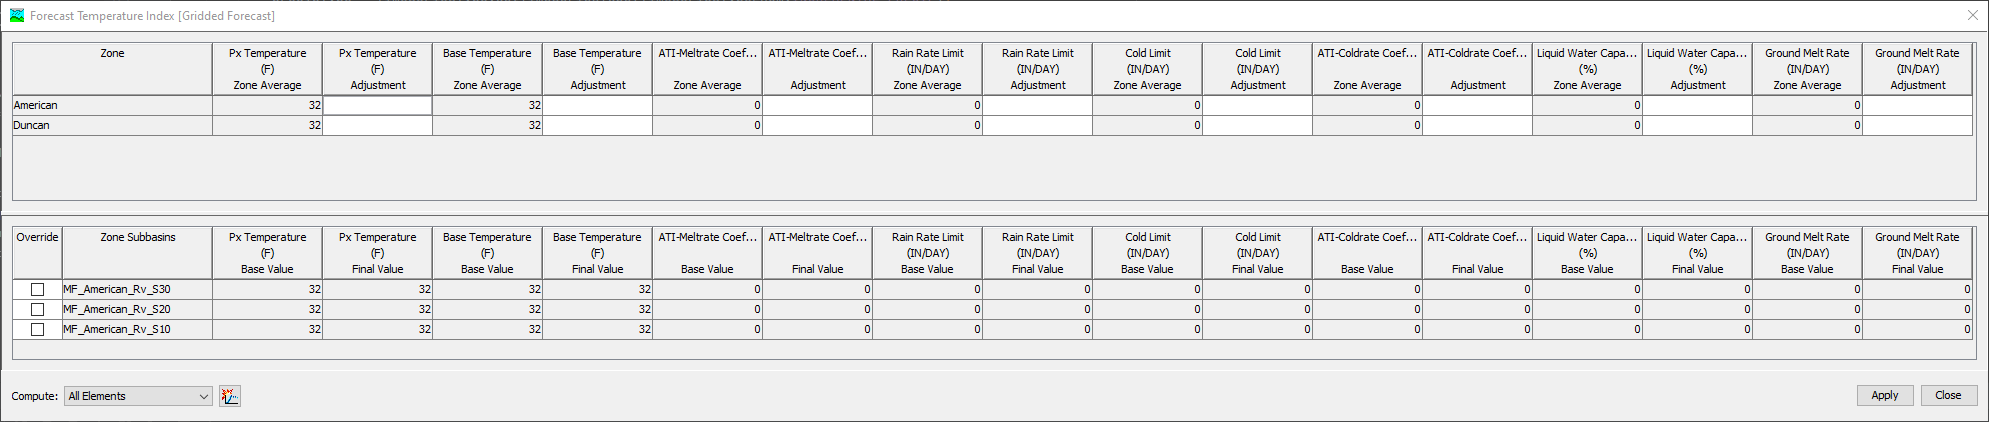Screen dimensions: 1989x422
Task: Select American Ground Melt Rate Adjustment cell
Action: [1917, 105]
